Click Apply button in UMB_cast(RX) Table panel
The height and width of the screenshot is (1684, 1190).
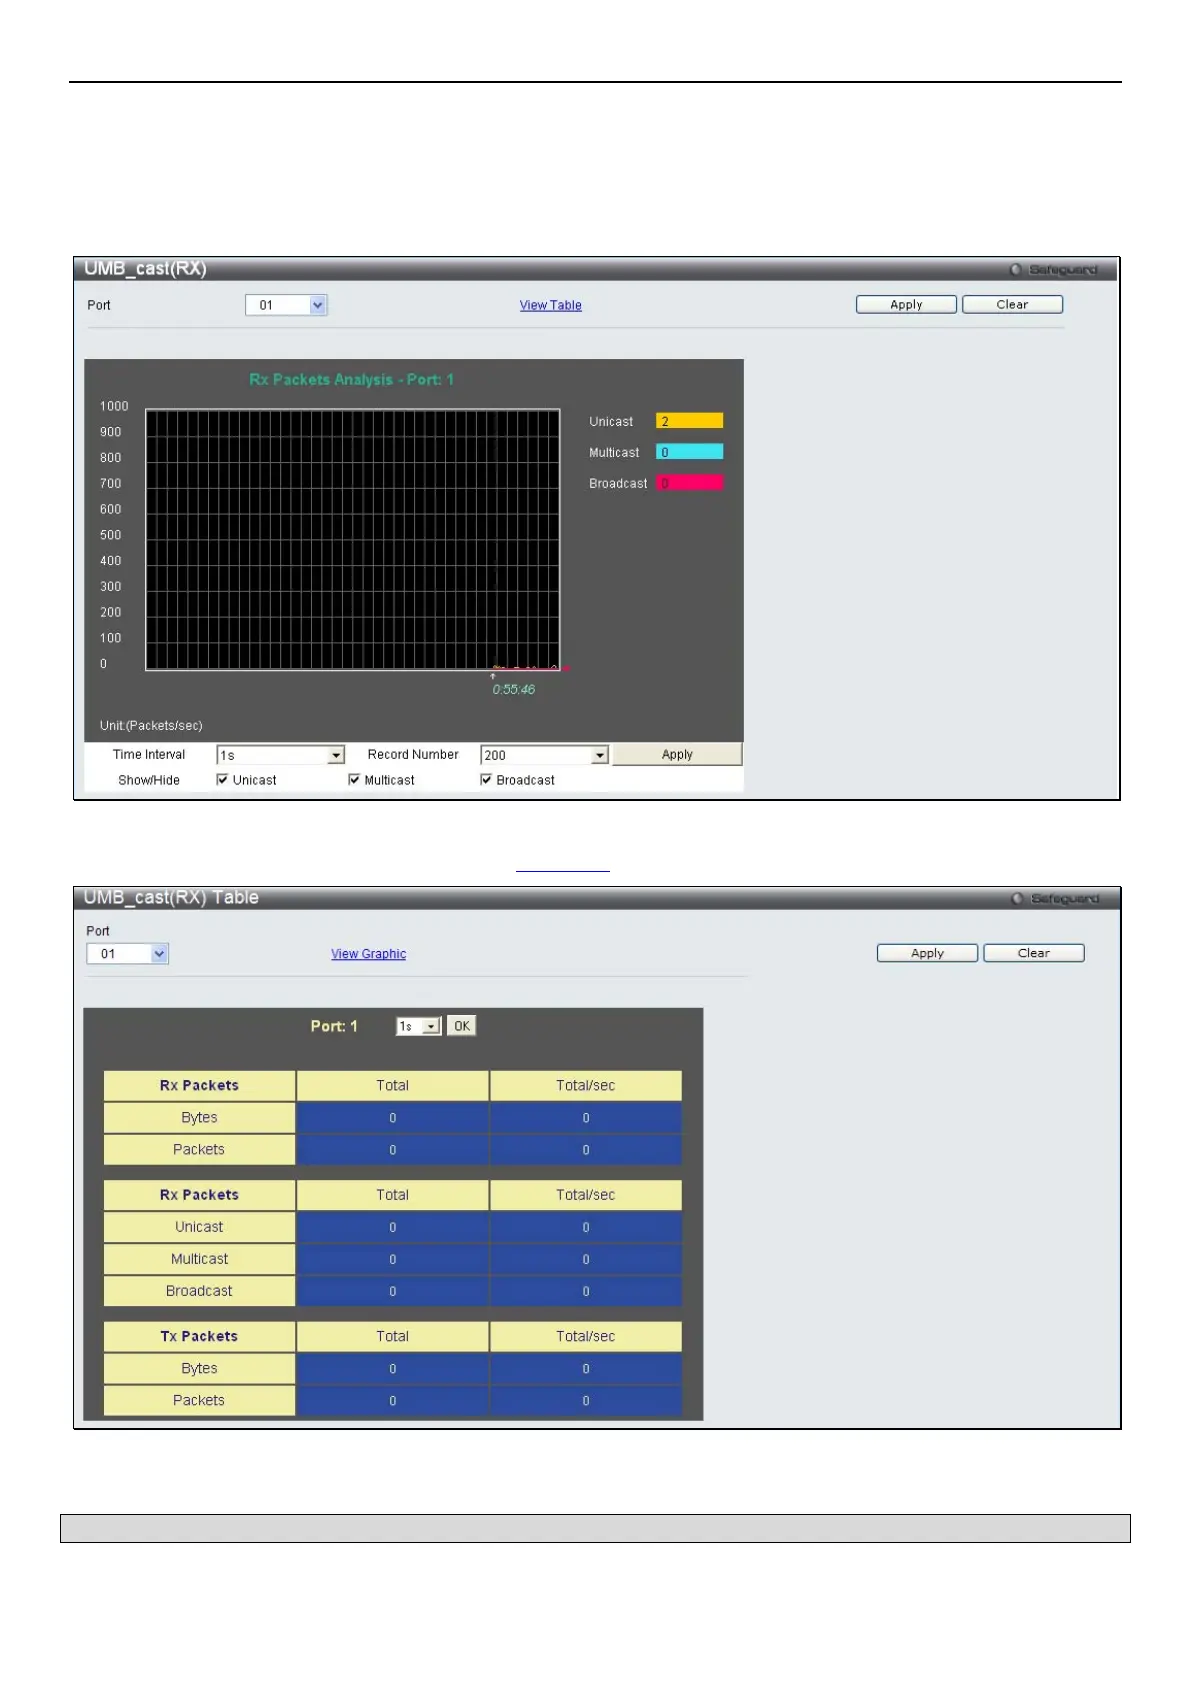(927, 953)
